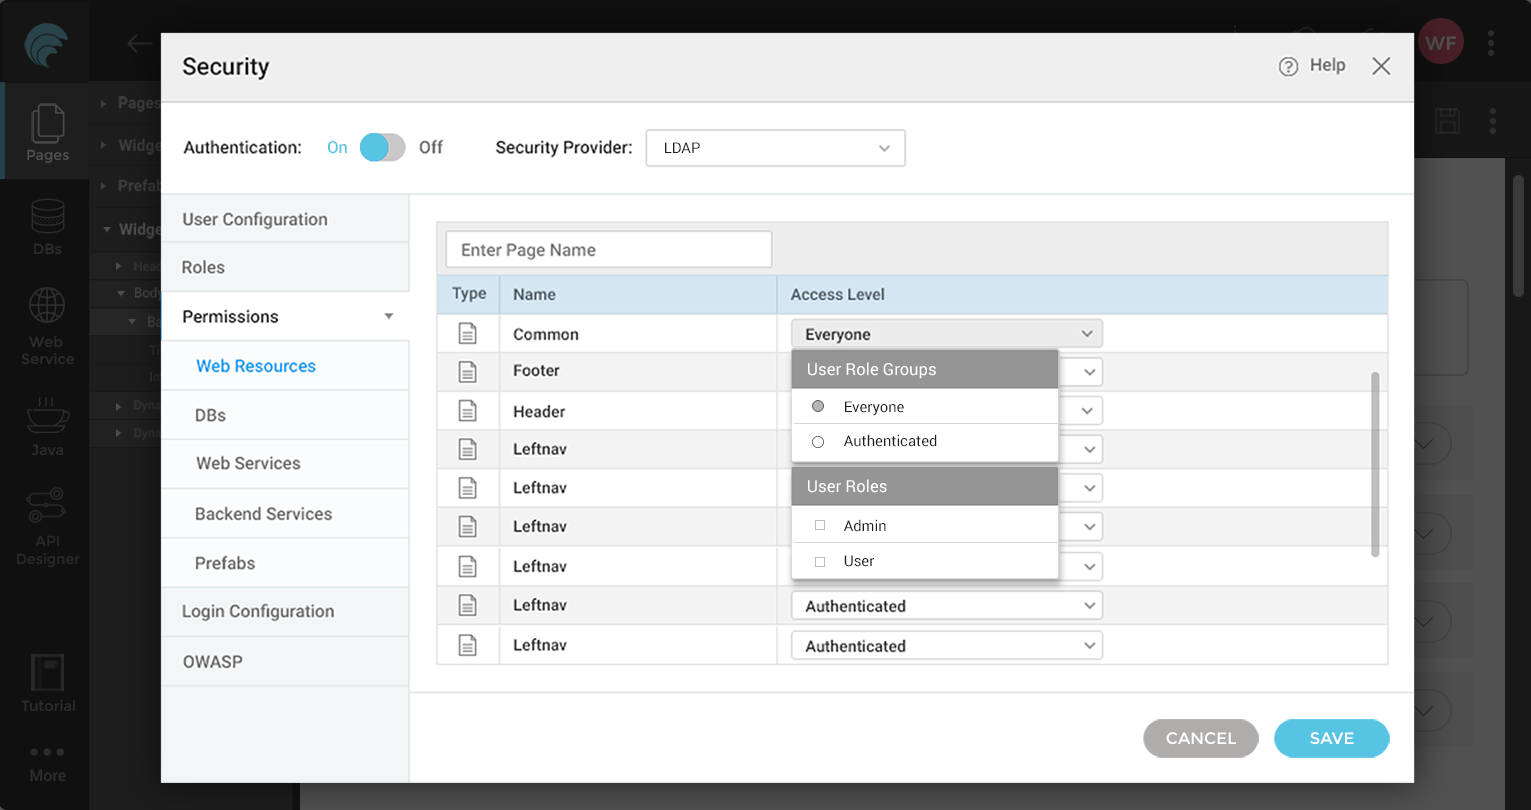Image resolution: width=1531 pixels, height=810 pixels.
Task: Open API Designer in sidebar
Action: [x=47, y=527]
